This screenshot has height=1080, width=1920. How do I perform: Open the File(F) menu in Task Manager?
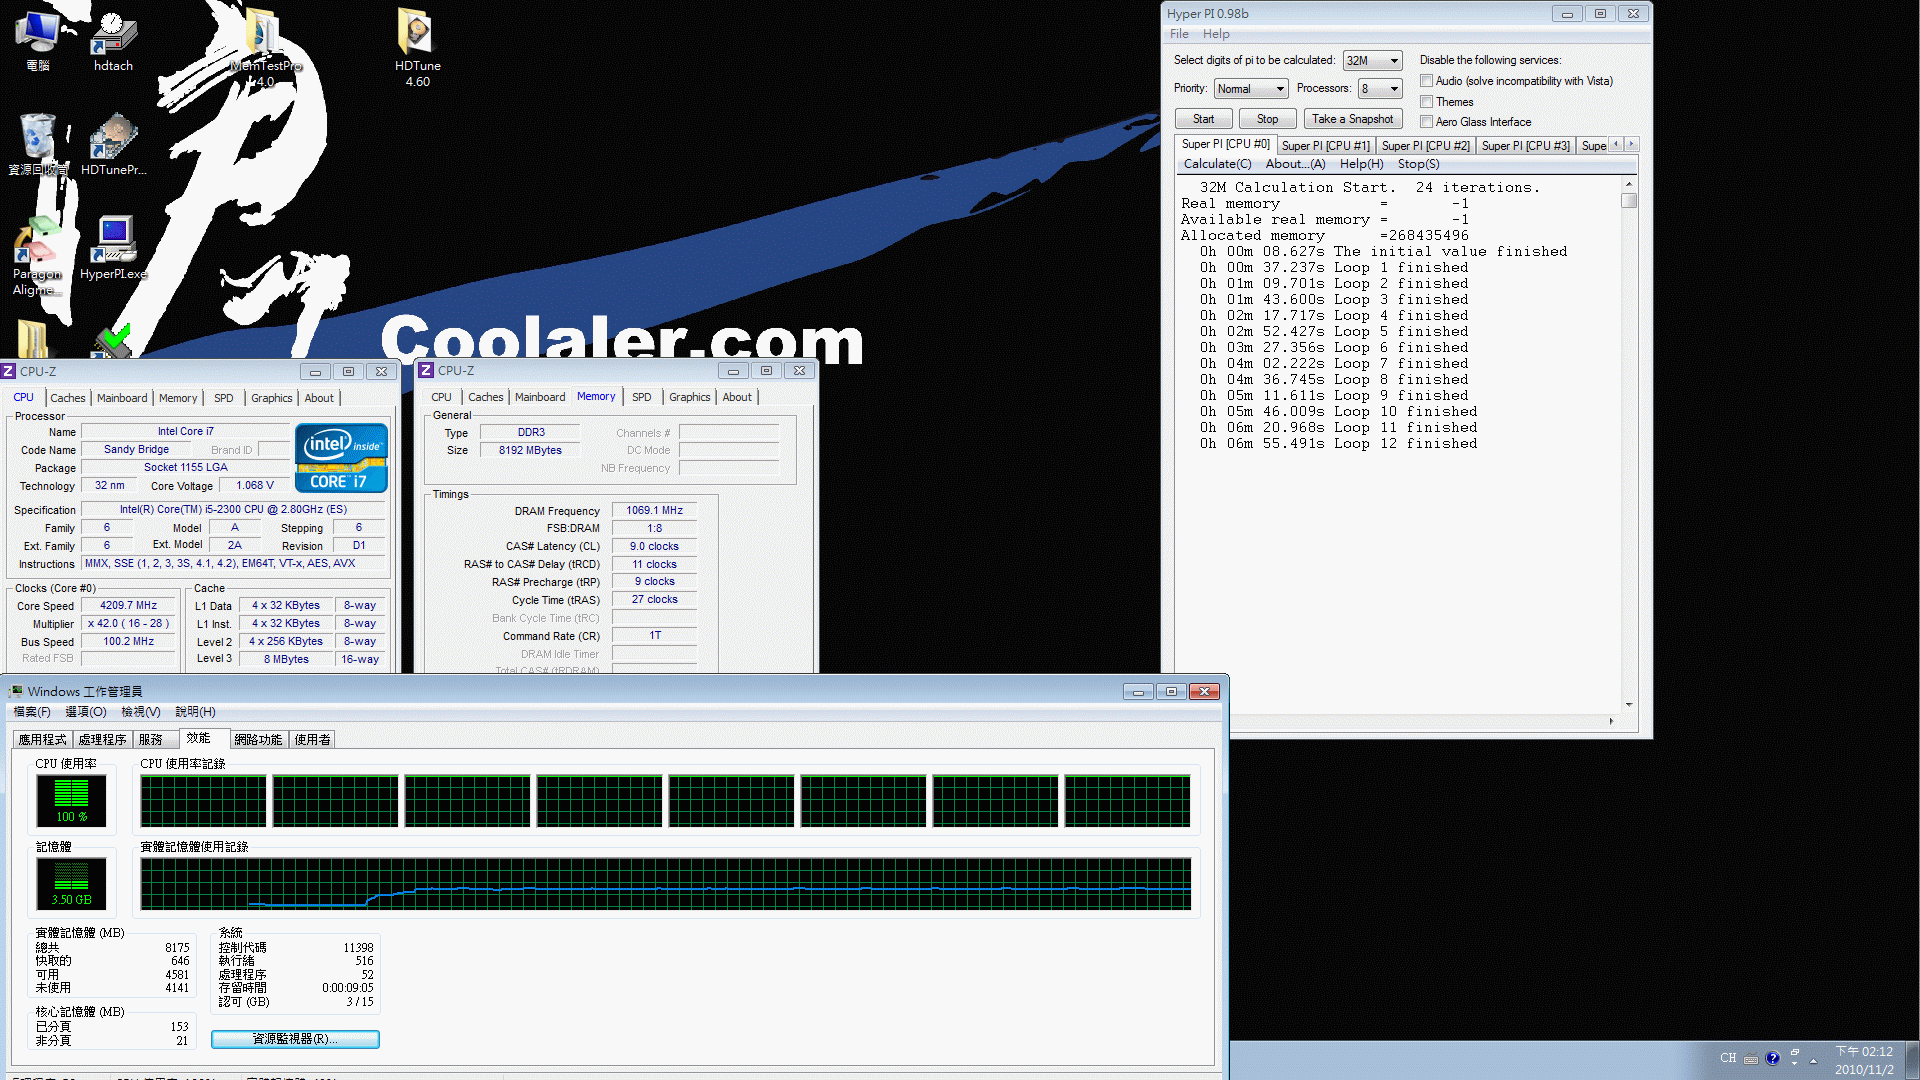pyautogui.click(x=31, y=712)
